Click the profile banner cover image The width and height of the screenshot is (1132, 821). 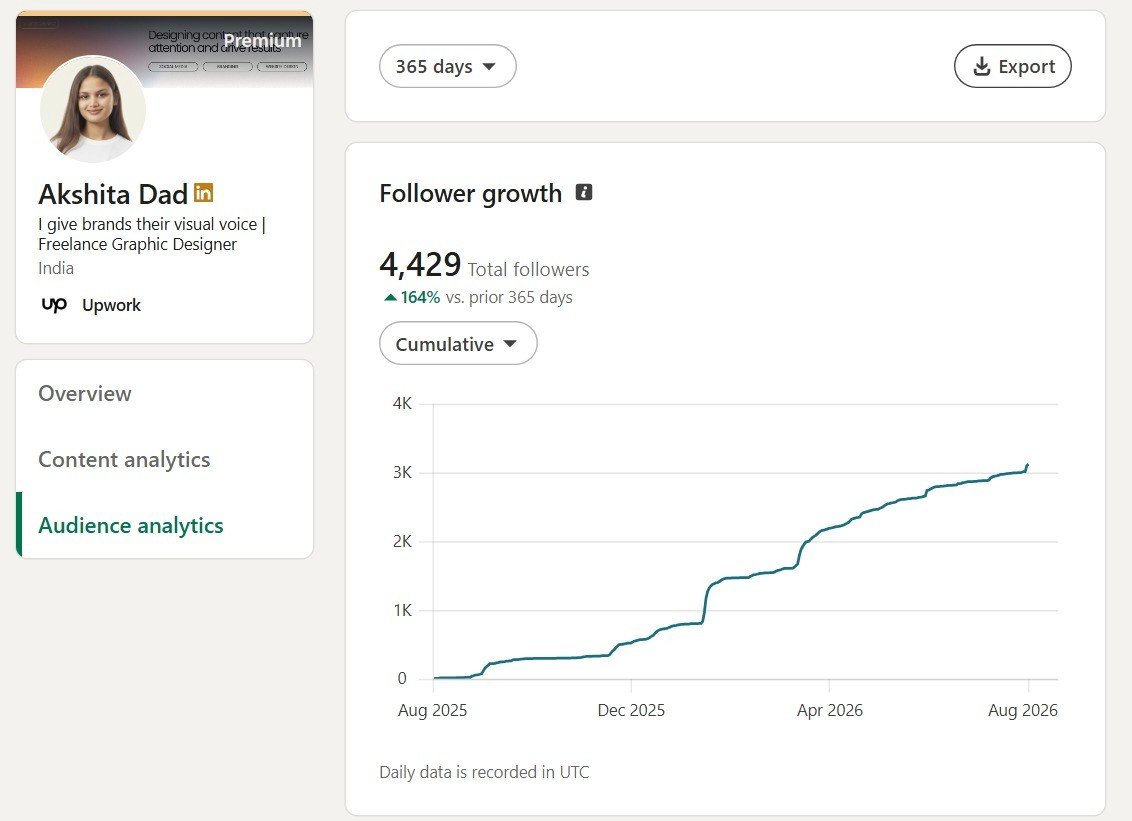[x=165, y=48]
